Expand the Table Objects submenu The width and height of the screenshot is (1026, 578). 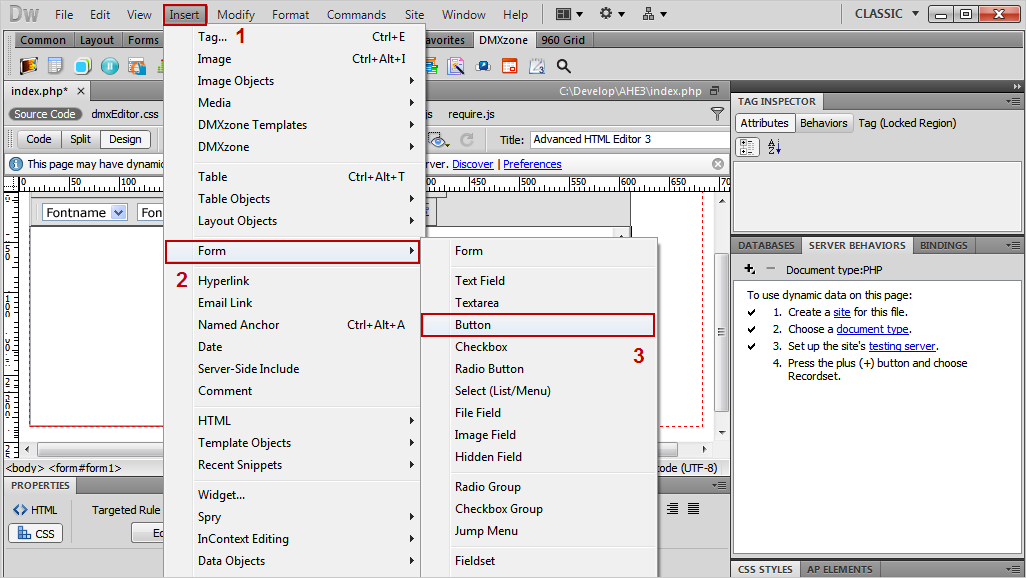pyautogui.click(x=293, y=198)
